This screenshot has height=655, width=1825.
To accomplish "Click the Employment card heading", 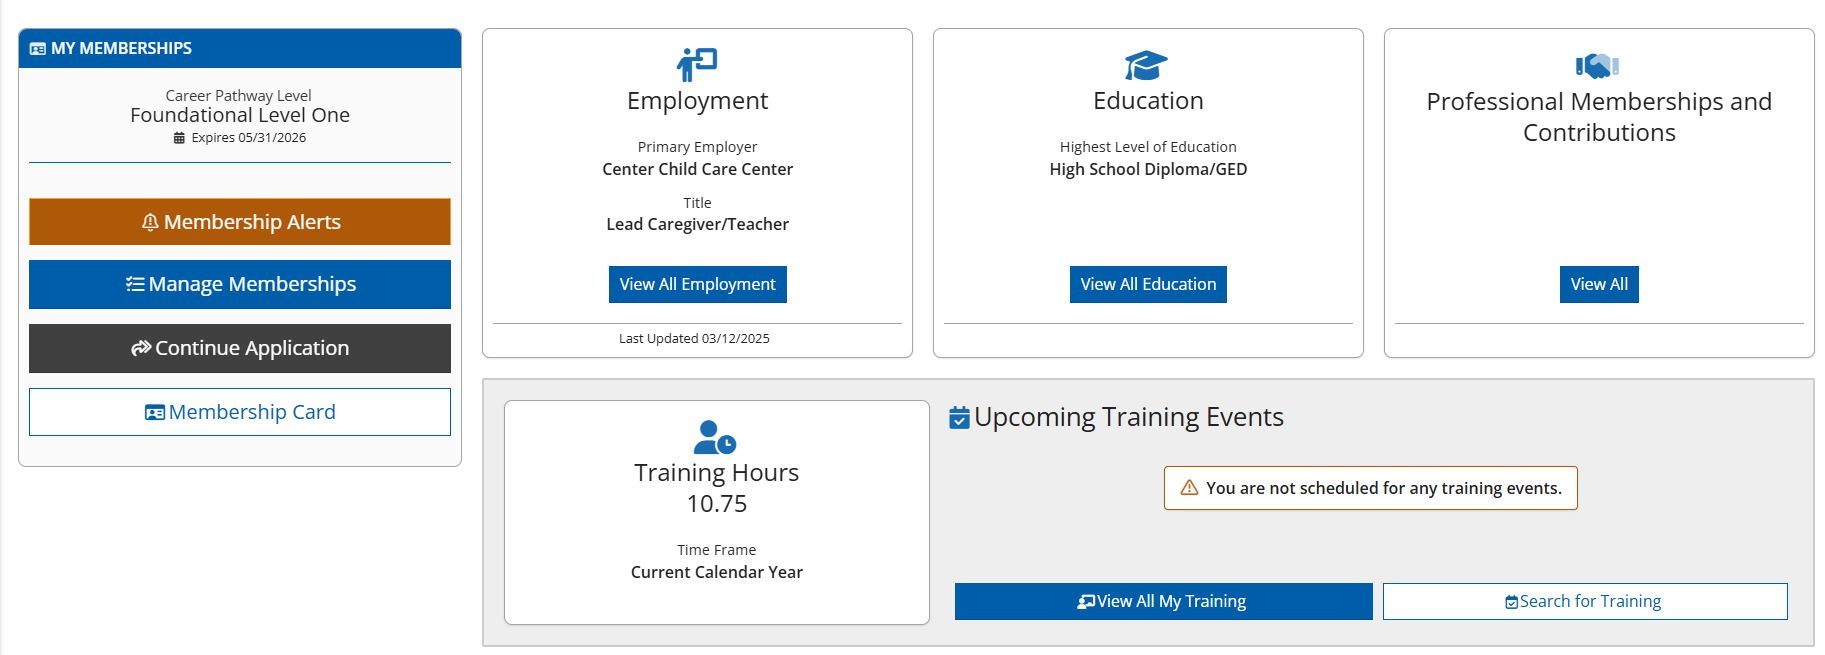I will pos(698,101).
